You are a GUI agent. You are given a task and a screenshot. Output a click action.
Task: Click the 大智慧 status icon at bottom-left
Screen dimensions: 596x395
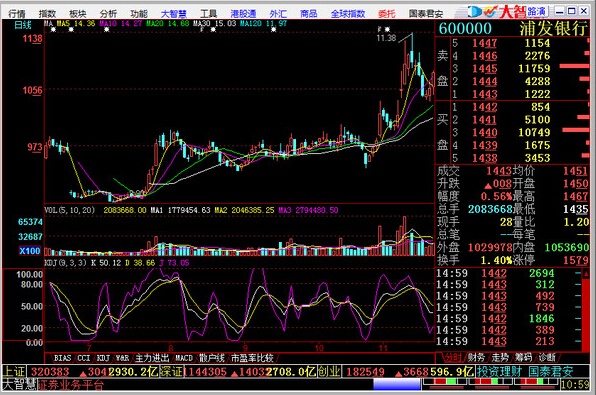(19, 384)
